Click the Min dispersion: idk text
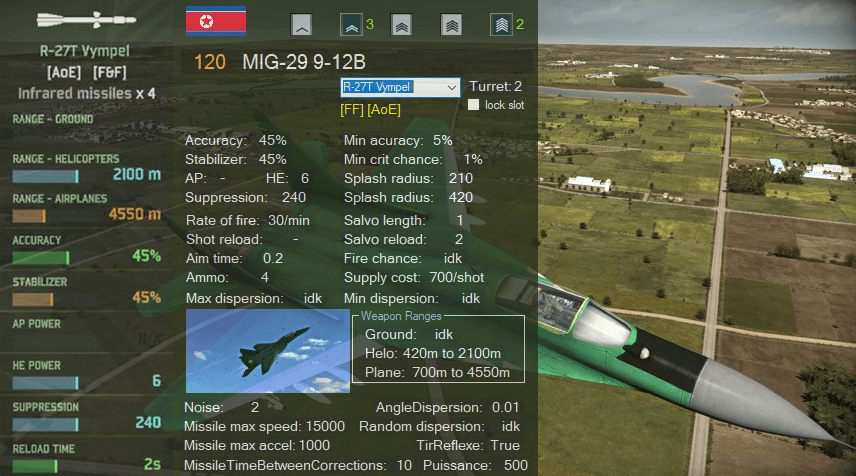The image size is (856, 476). (412, 299)
